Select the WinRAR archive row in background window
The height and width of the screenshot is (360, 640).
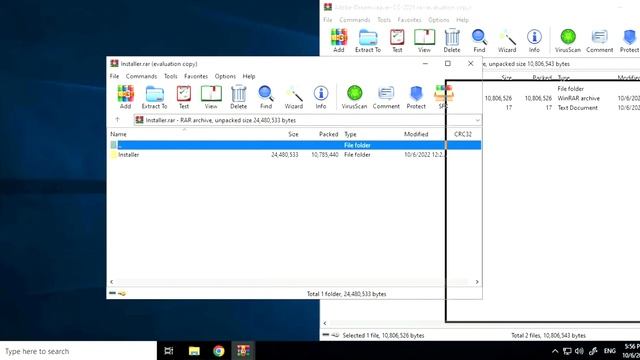562,98
